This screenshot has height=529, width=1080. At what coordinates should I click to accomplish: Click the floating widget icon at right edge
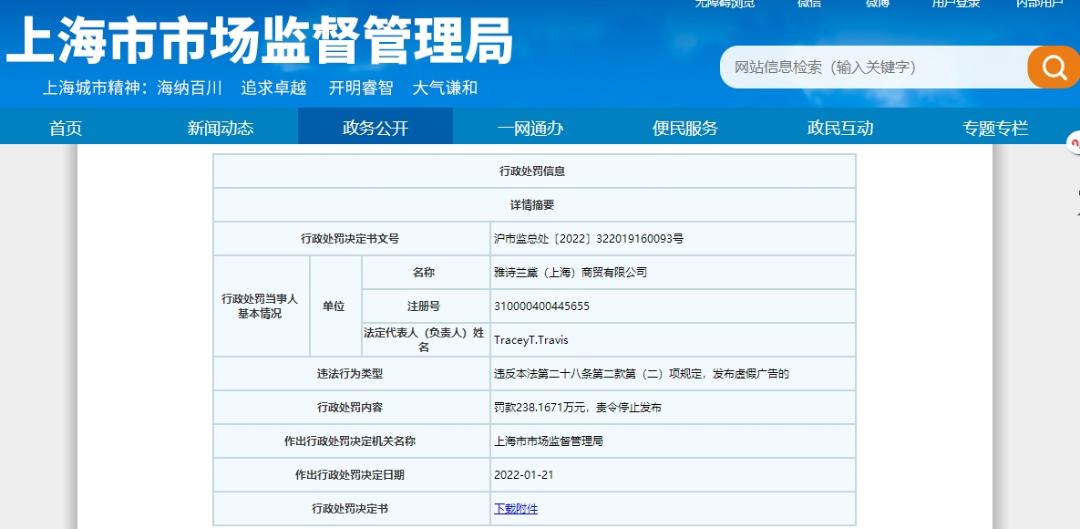(x=1074, y=145)
